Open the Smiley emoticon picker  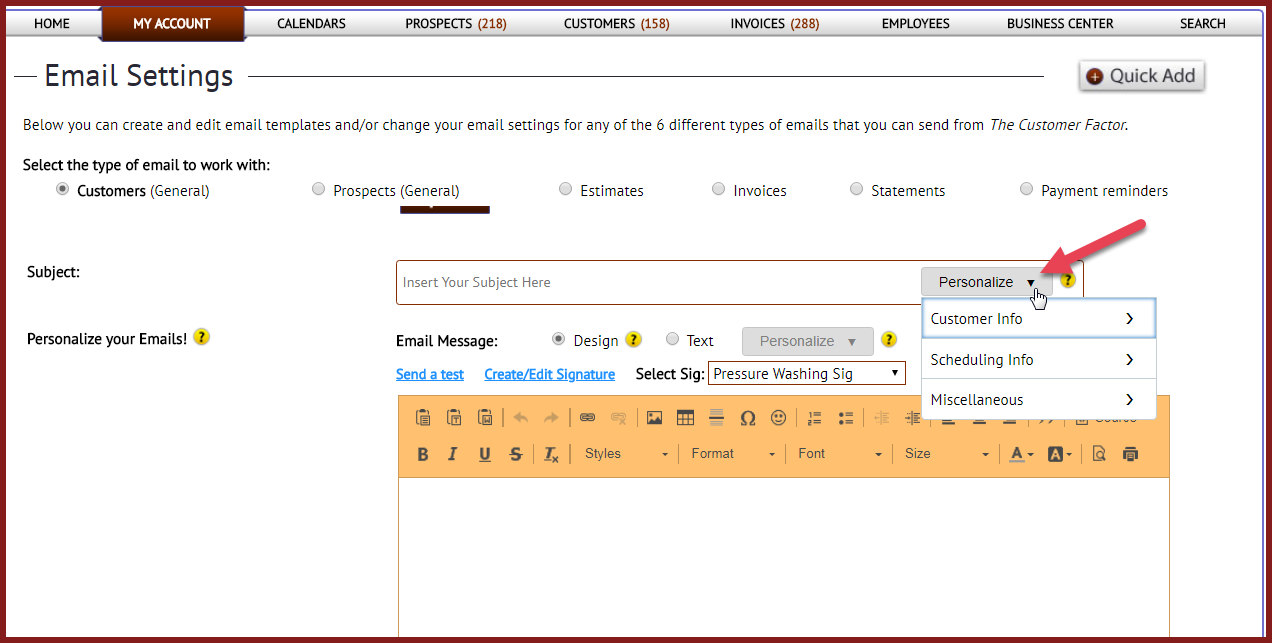click(x=778, y=418)
